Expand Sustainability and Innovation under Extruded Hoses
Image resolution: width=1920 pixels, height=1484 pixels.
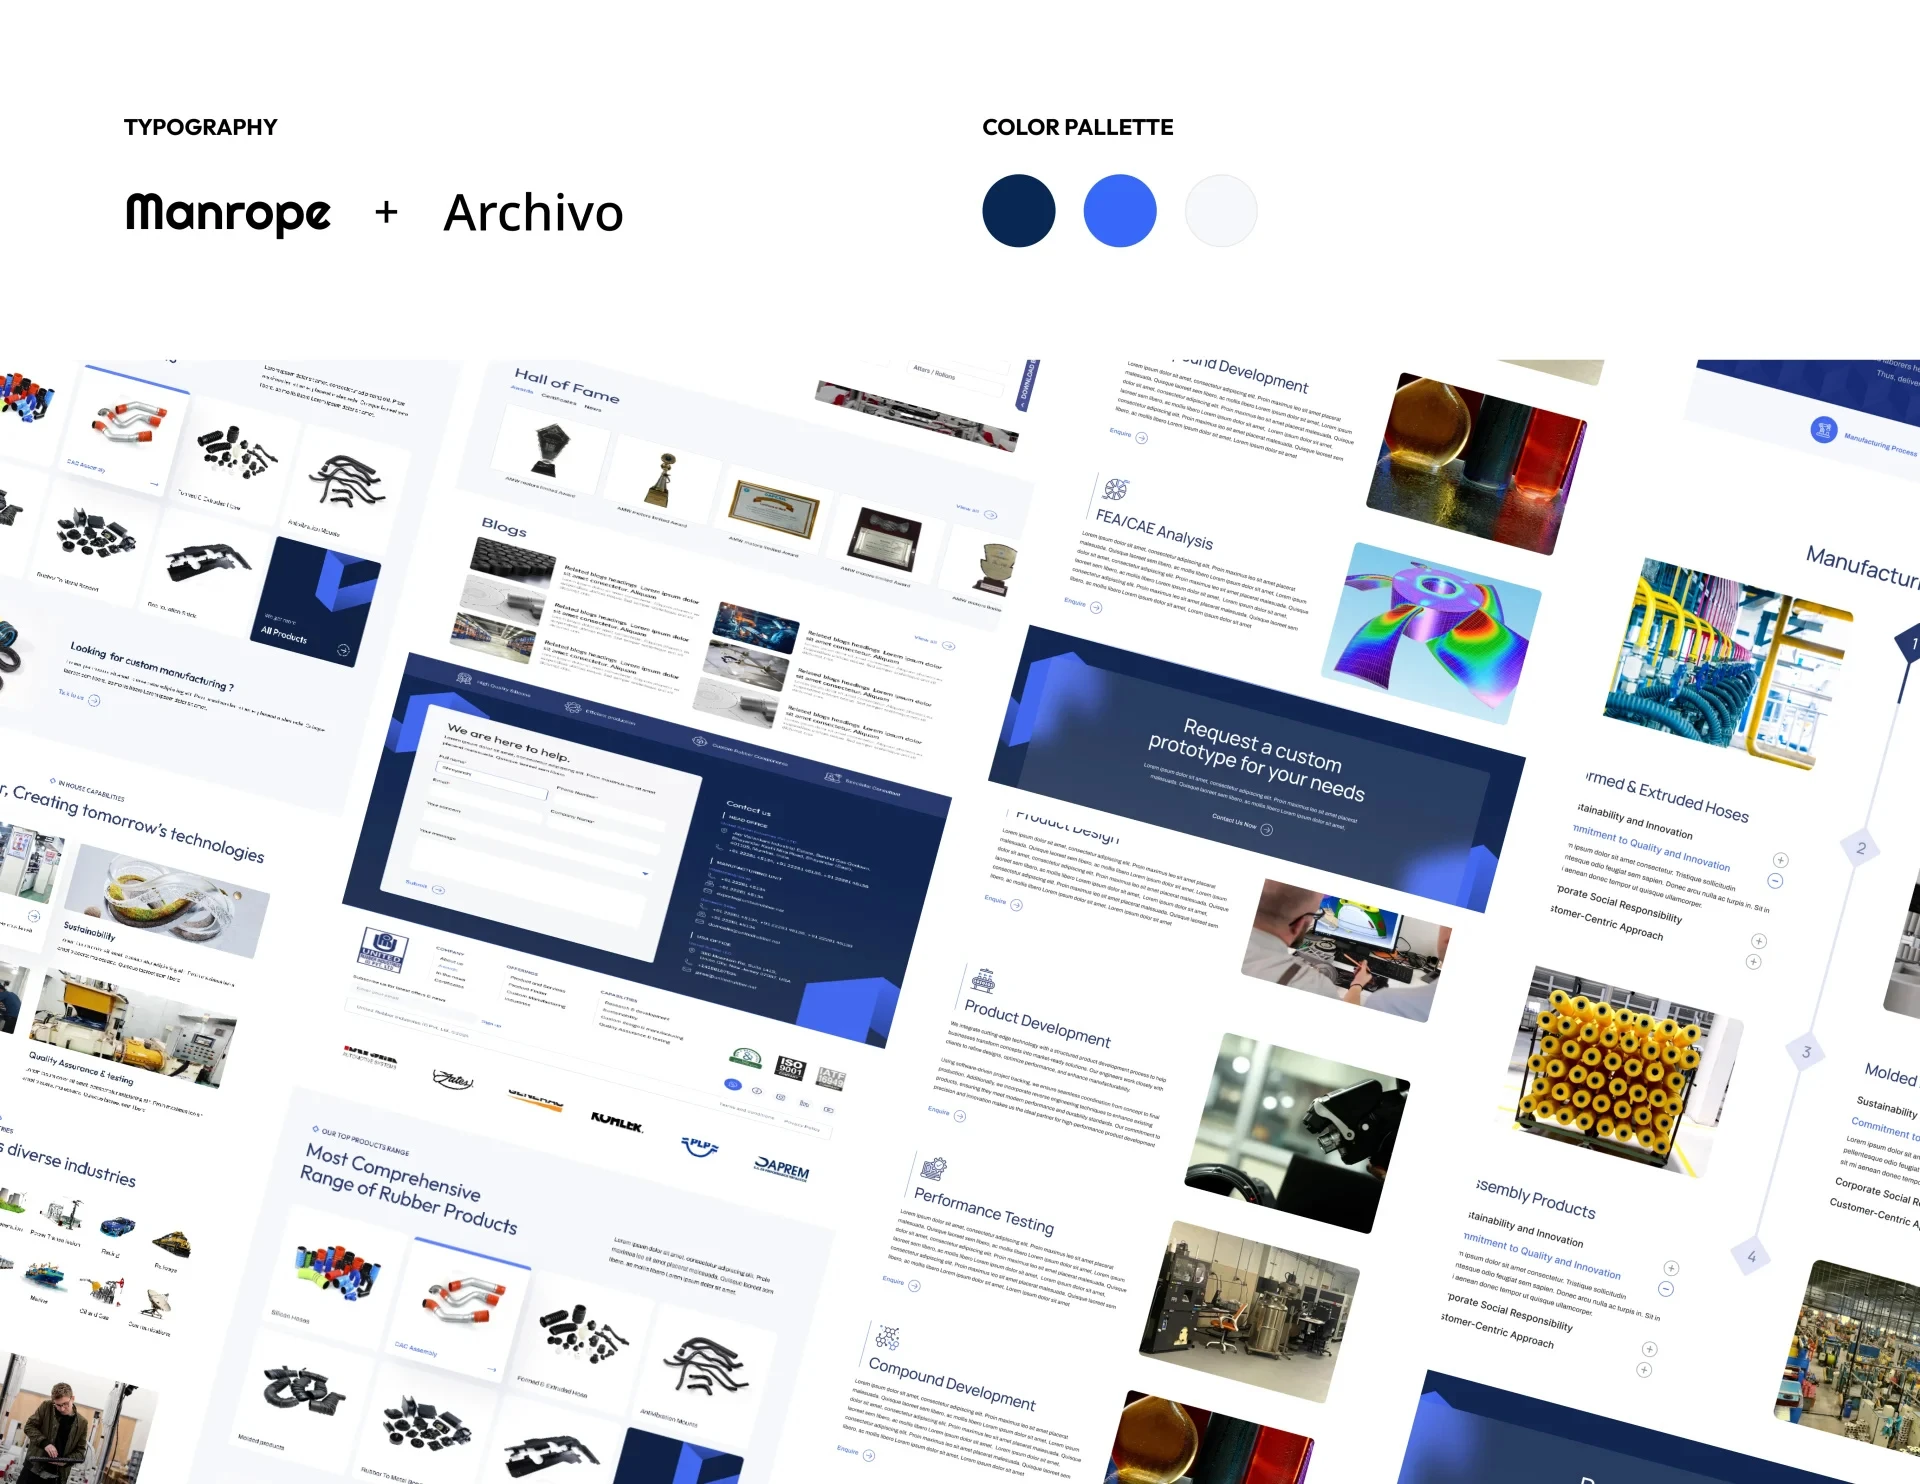click(1781, 860)
